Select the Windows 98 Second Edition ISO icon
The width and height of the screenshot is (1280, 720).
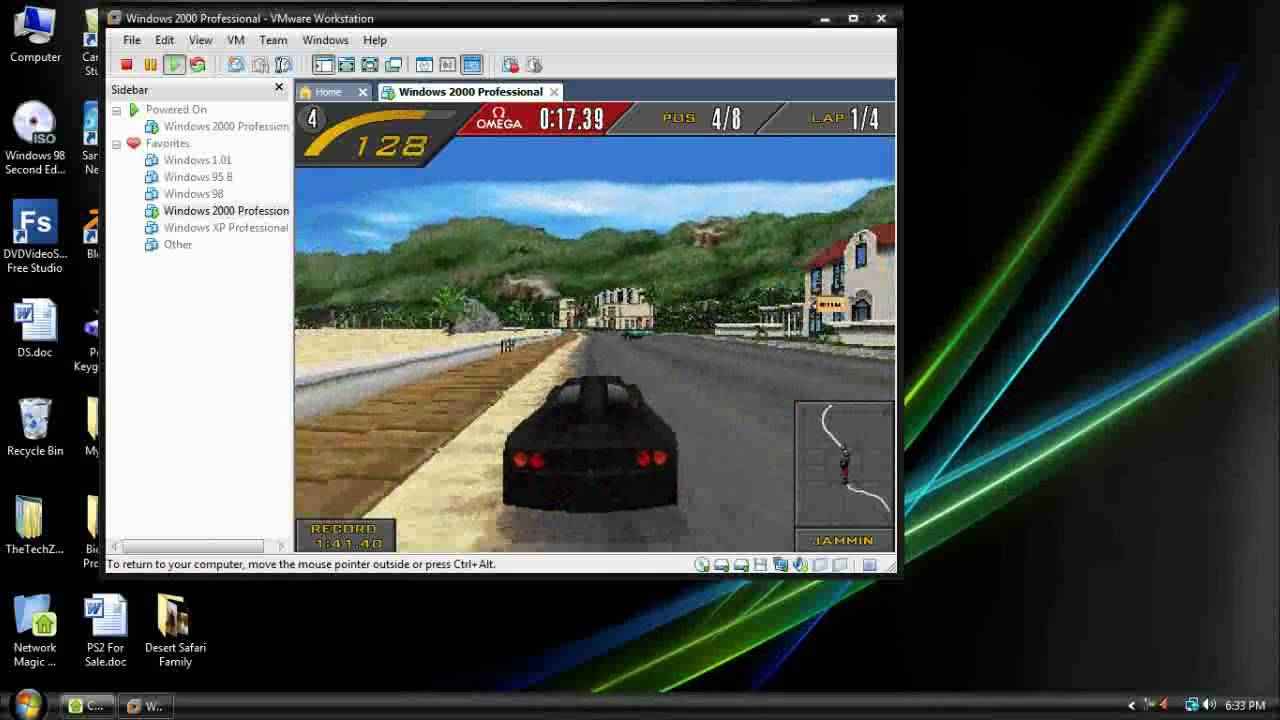click(35, 139)
